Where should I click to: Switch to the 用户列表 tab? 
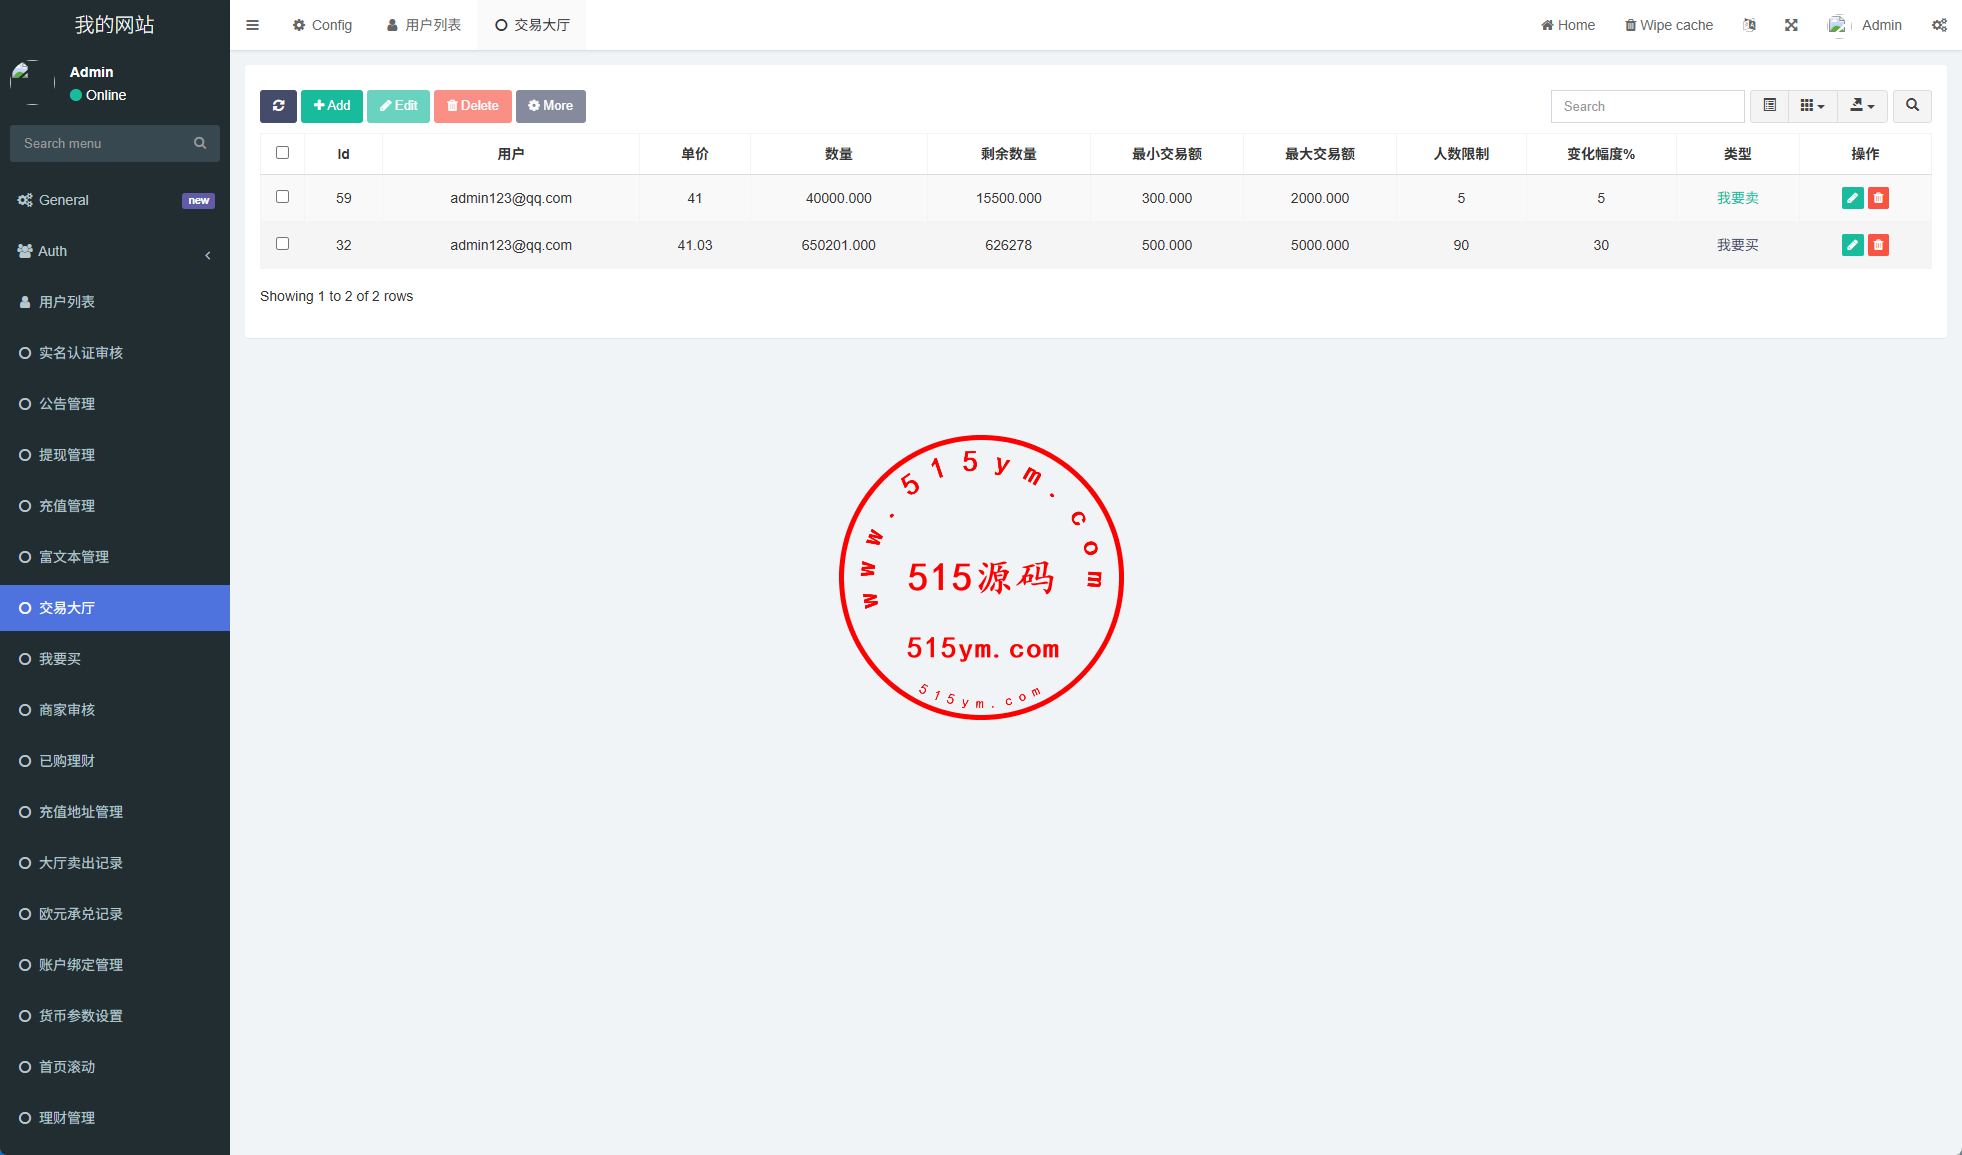point(424,25)
